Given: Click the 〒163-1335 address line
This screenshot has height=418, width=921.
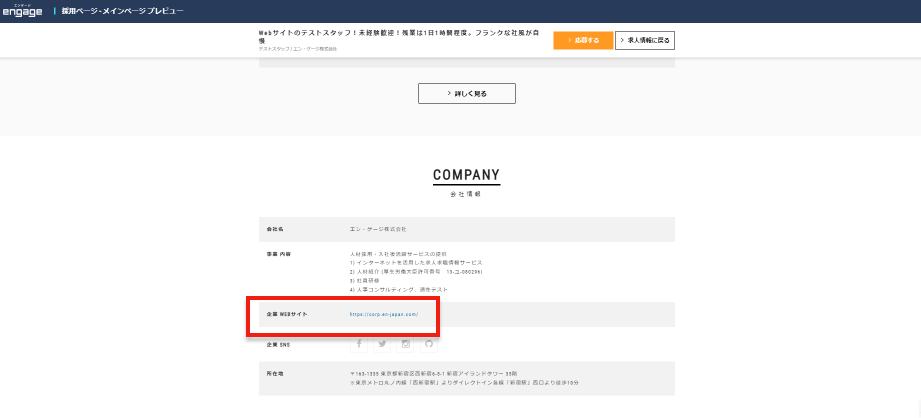Looking at the screenshot, I should pyautogui.click(x=433, y=373).
